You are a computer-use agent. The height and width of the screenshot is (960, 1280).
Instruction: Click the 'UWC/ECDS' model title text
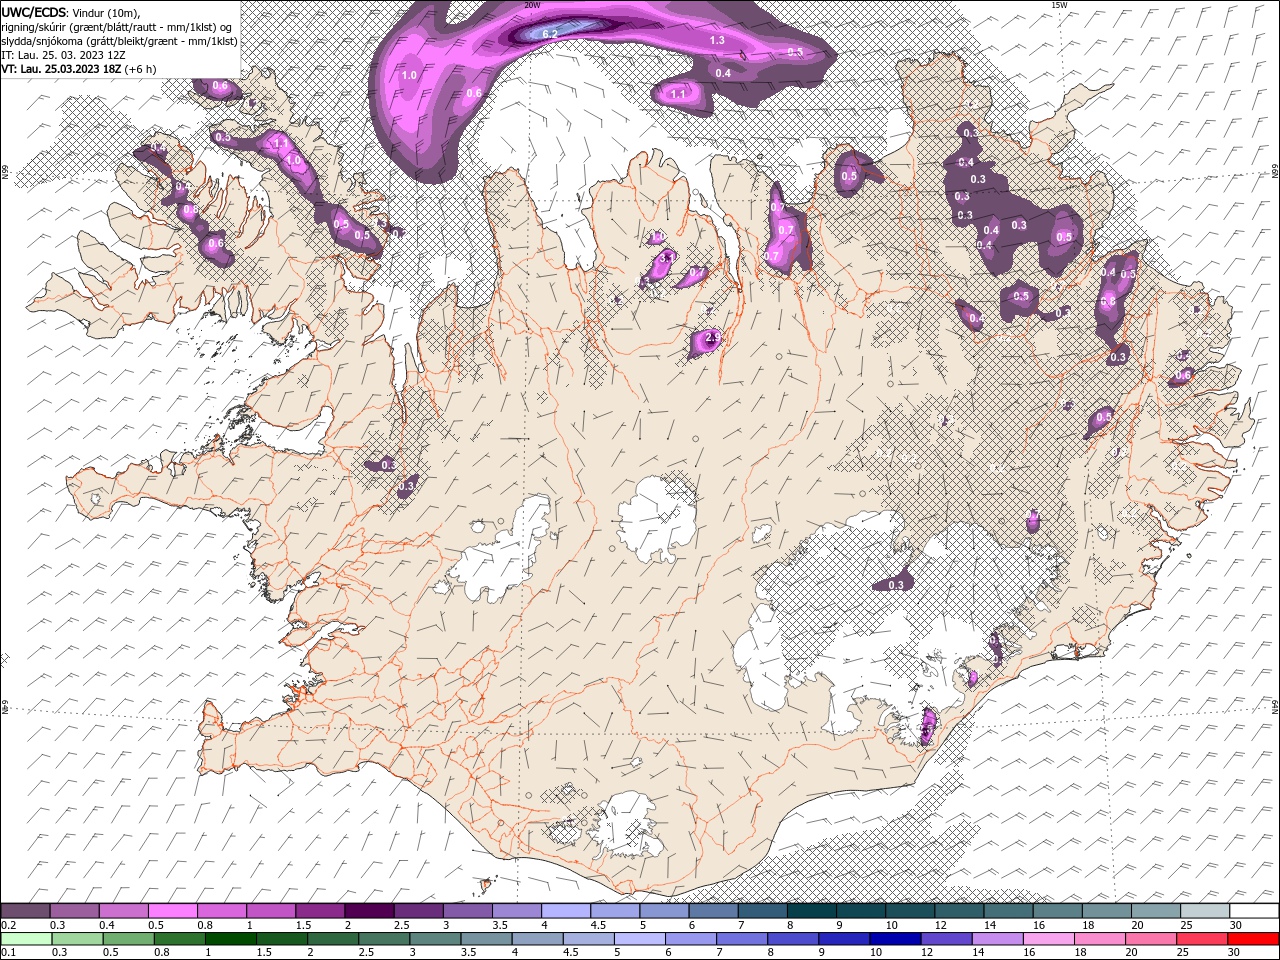(x=34, y=12)
